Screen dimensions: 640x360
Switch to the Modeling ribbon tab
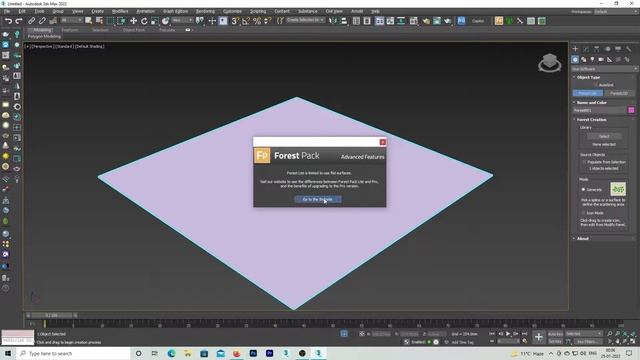(x=42, y=30)
